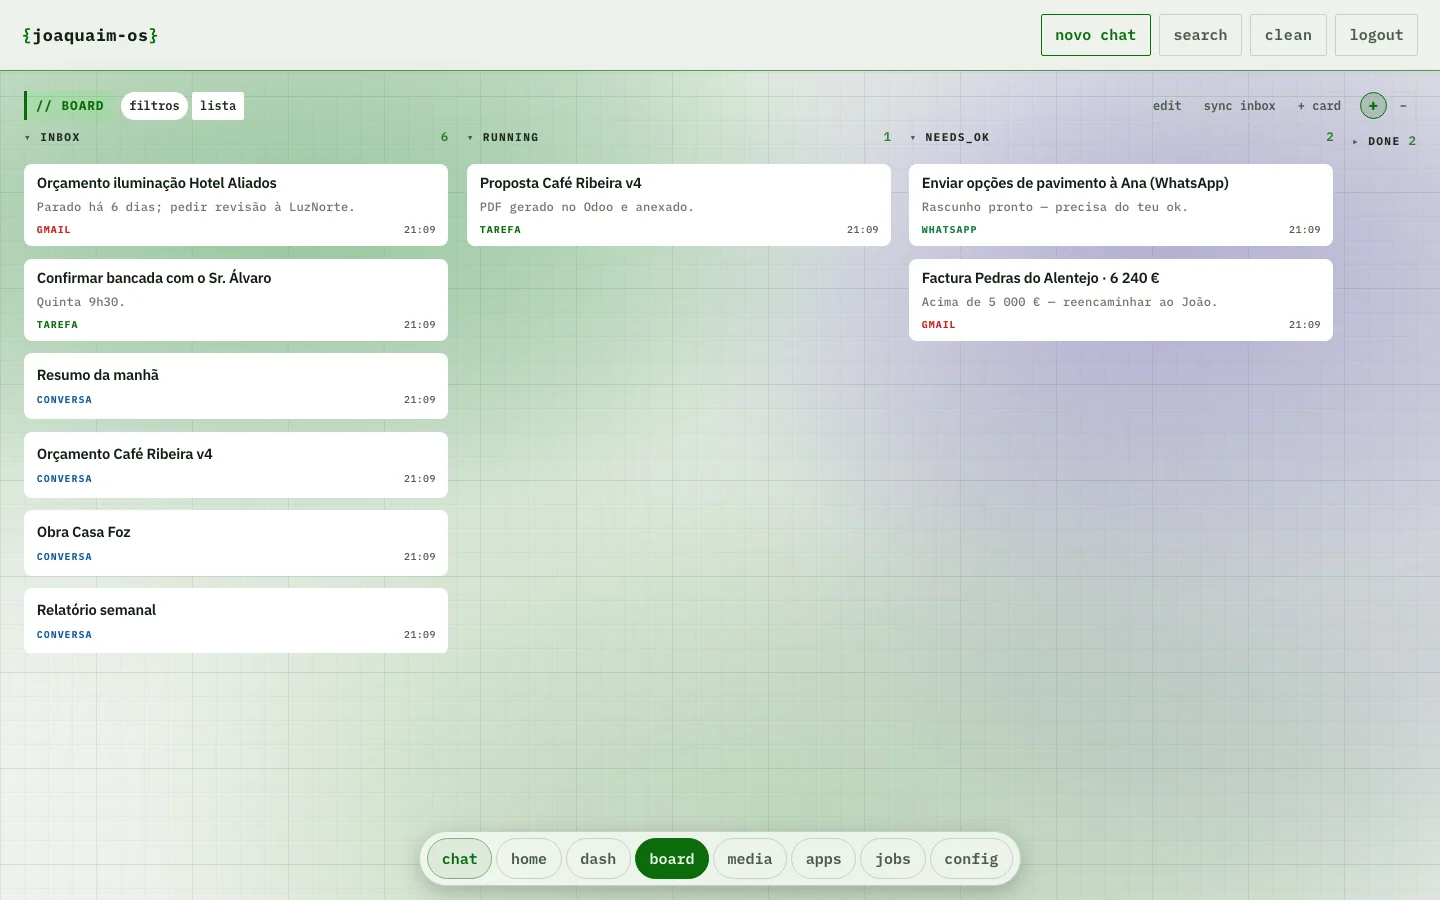Click the clean button
1440x900 pixels.
1288,35
